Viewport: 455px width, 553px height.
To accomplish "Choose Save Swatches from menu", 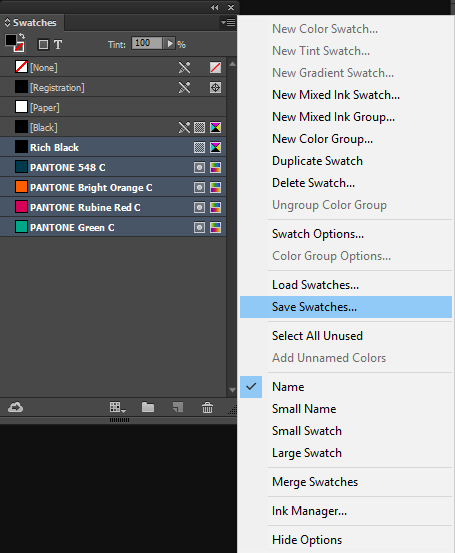I will (346, 307).
